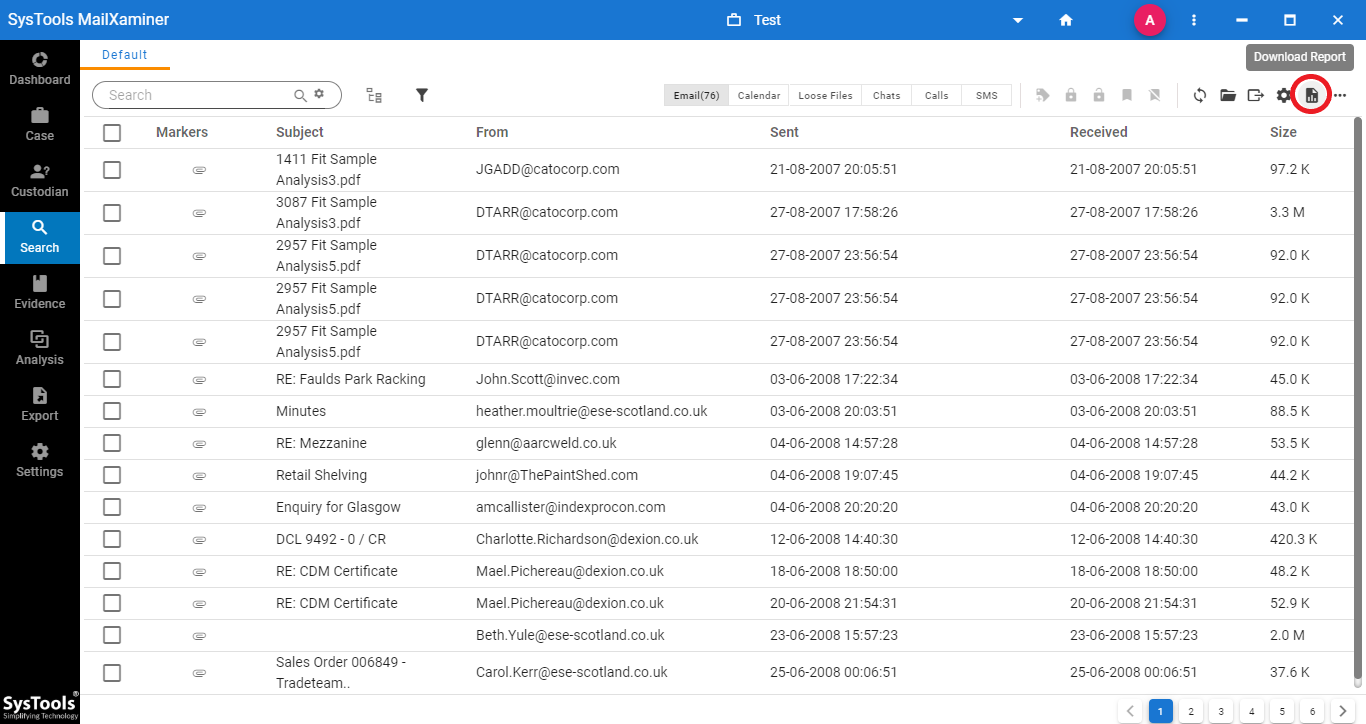Image resolution: width=1366 pixels, height=724 pixels.
Task: Open the more options ellipsis icon
Action: coord(1340,96)
